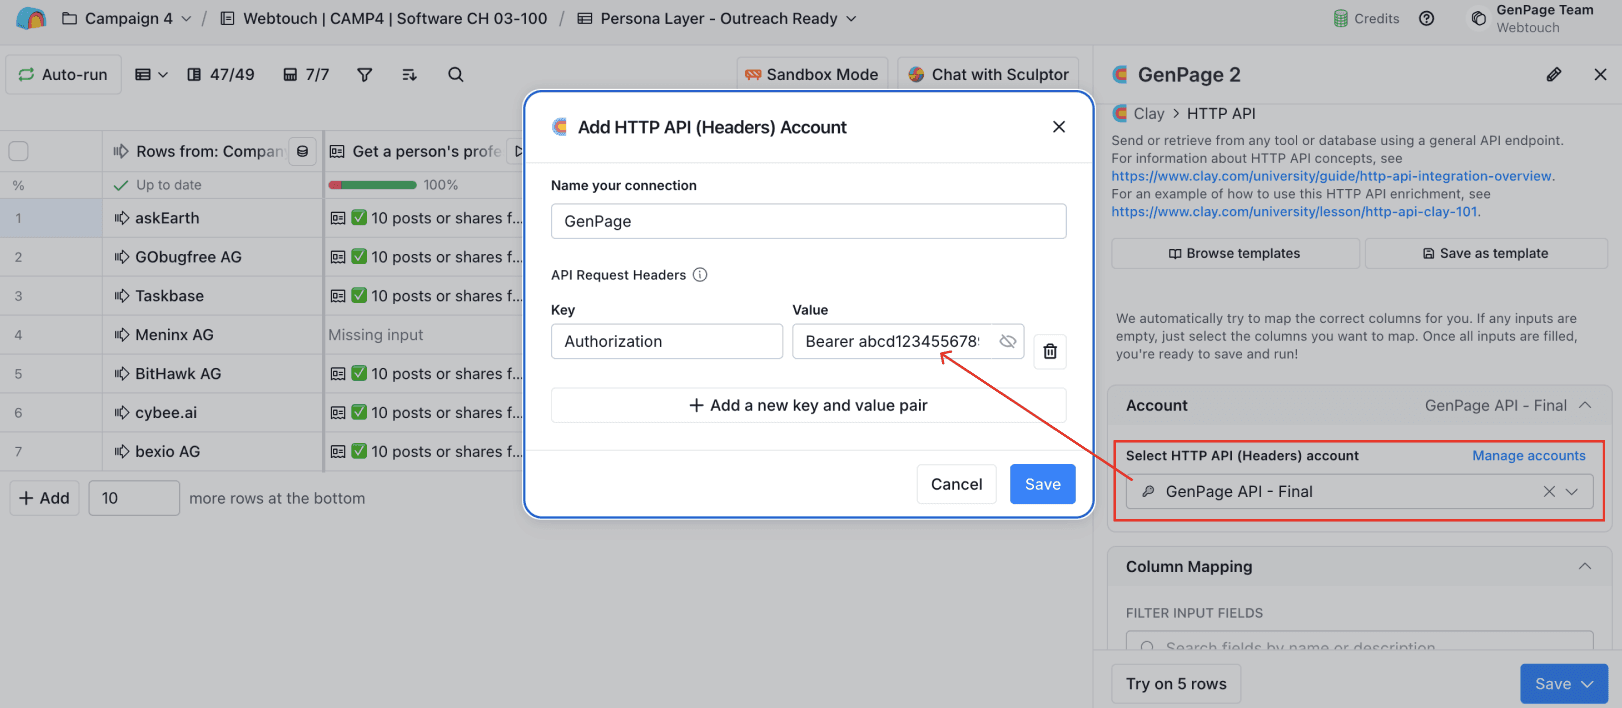Close the Add HTTP API dialog
The height and width of the screenshot is (708, 1622).
point(1059,127)
